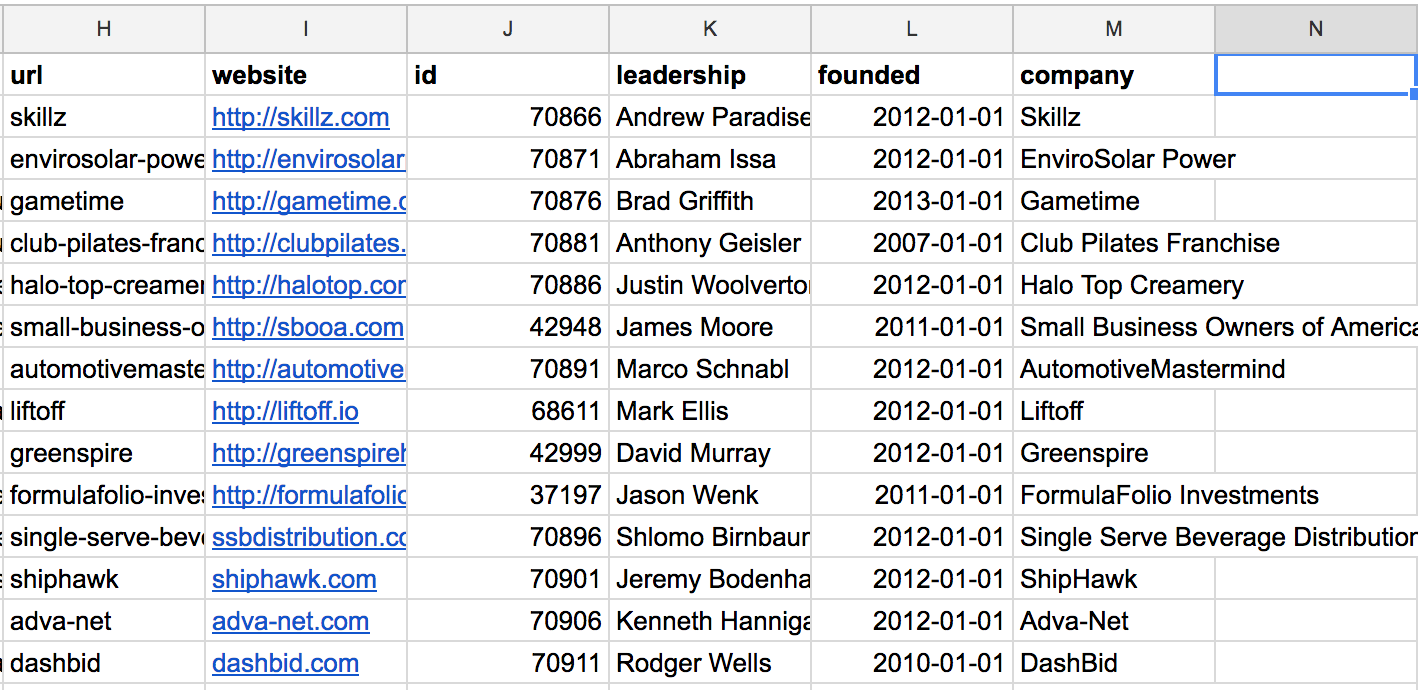Screen dimensions: 1418x690
Task: Open the shiphawk.com link
Action: [x=294, y=579]
